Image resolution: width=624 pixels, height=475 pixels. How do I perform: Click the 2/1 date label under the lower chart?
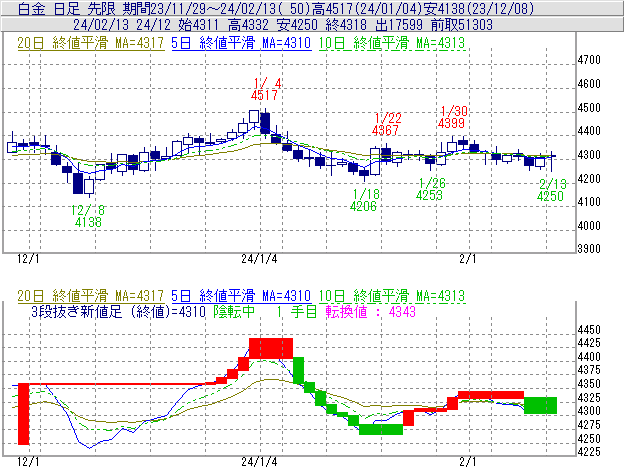tap(467, 462)
